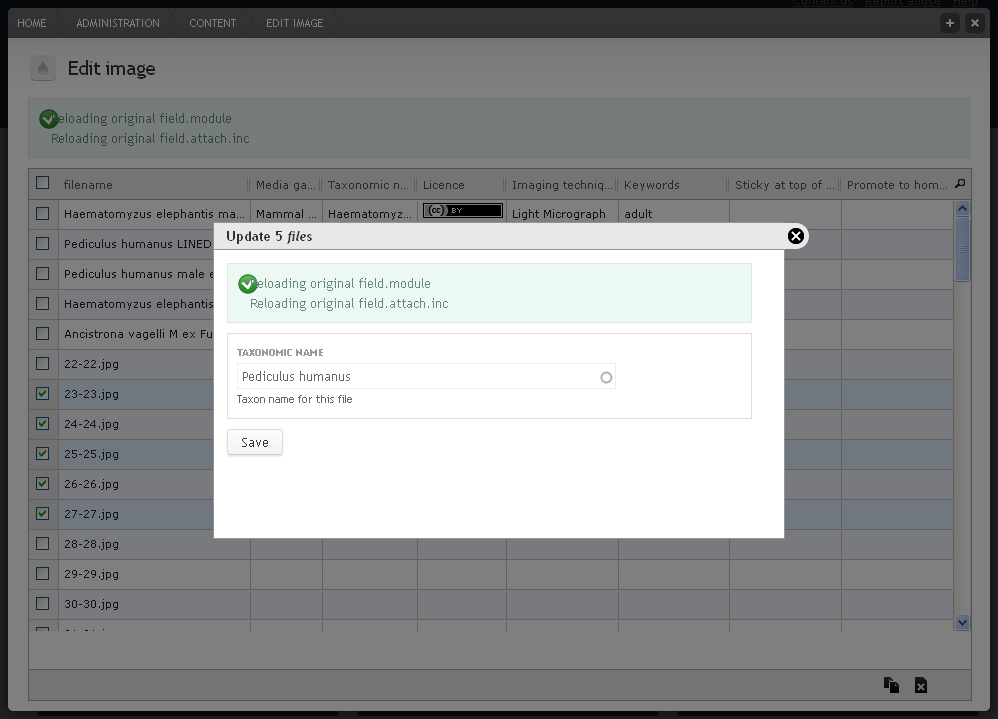Click the Save button

pos(255,442)
